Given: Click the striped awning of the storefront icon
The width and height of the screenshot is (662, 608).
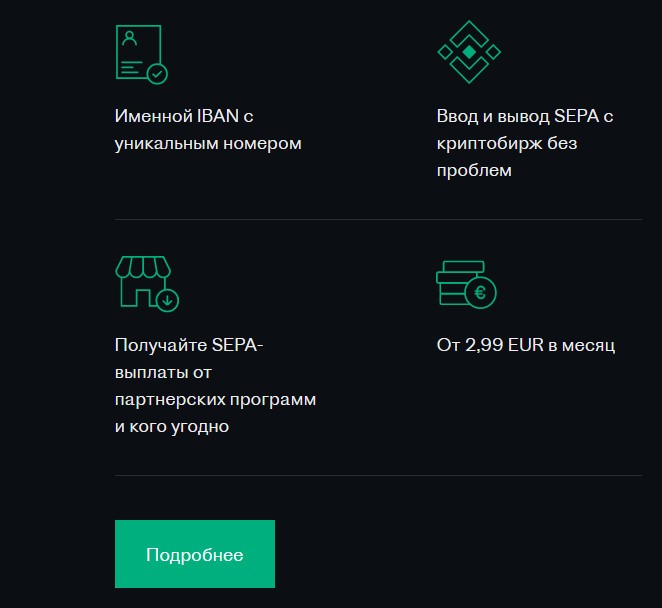Looking at the screenshot, I should 143,266.
